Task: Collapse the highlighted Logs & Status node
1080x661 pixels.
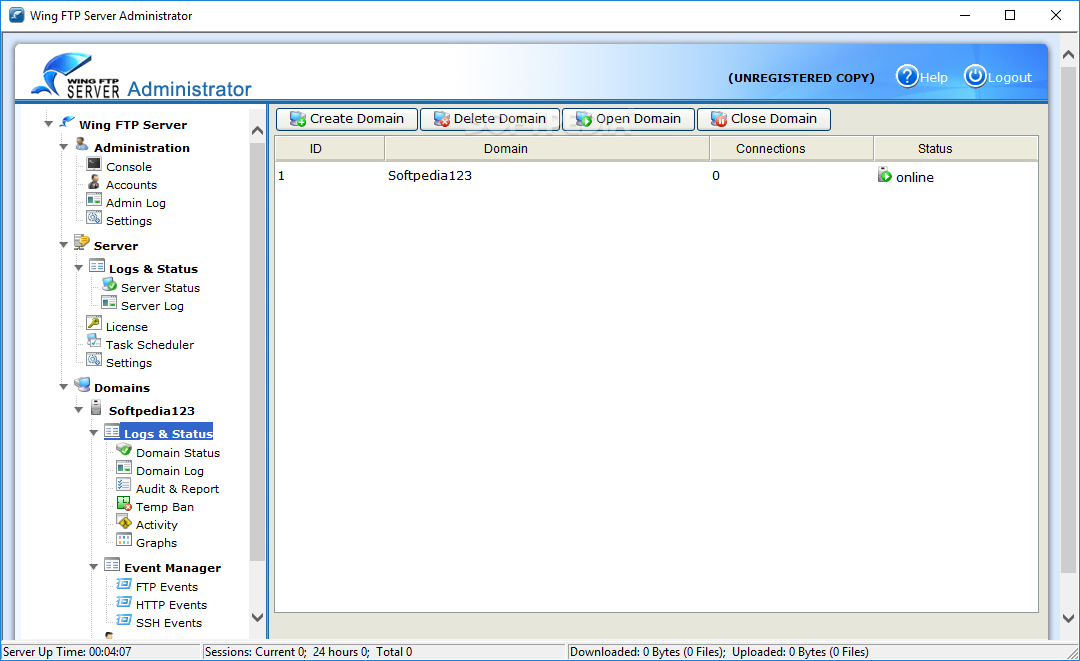Action: coord(94,433)
